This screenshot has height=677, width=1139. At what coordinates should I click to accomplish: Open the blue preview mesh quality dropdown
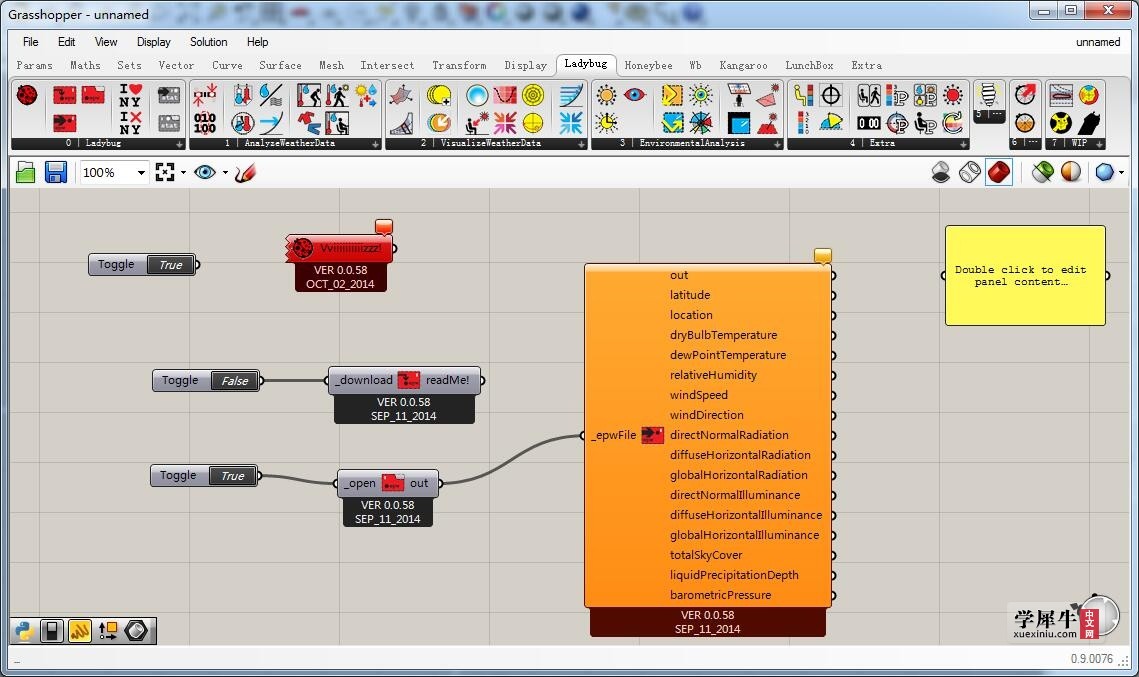[1122, 173]
